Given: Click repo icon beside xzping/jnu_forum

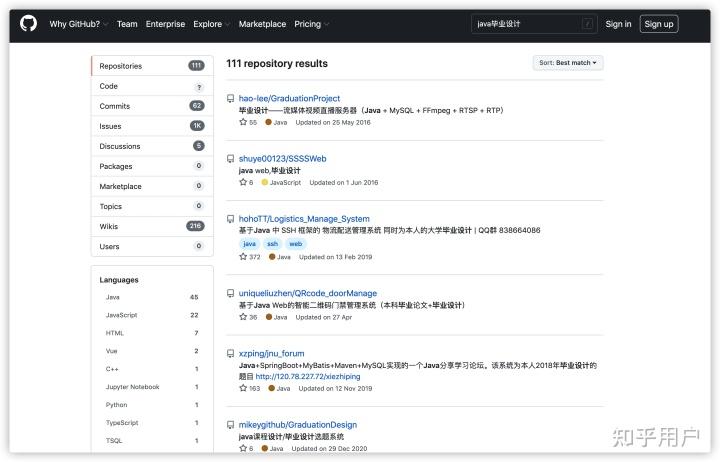Looking at the screenshot, I should coord(231,354).
